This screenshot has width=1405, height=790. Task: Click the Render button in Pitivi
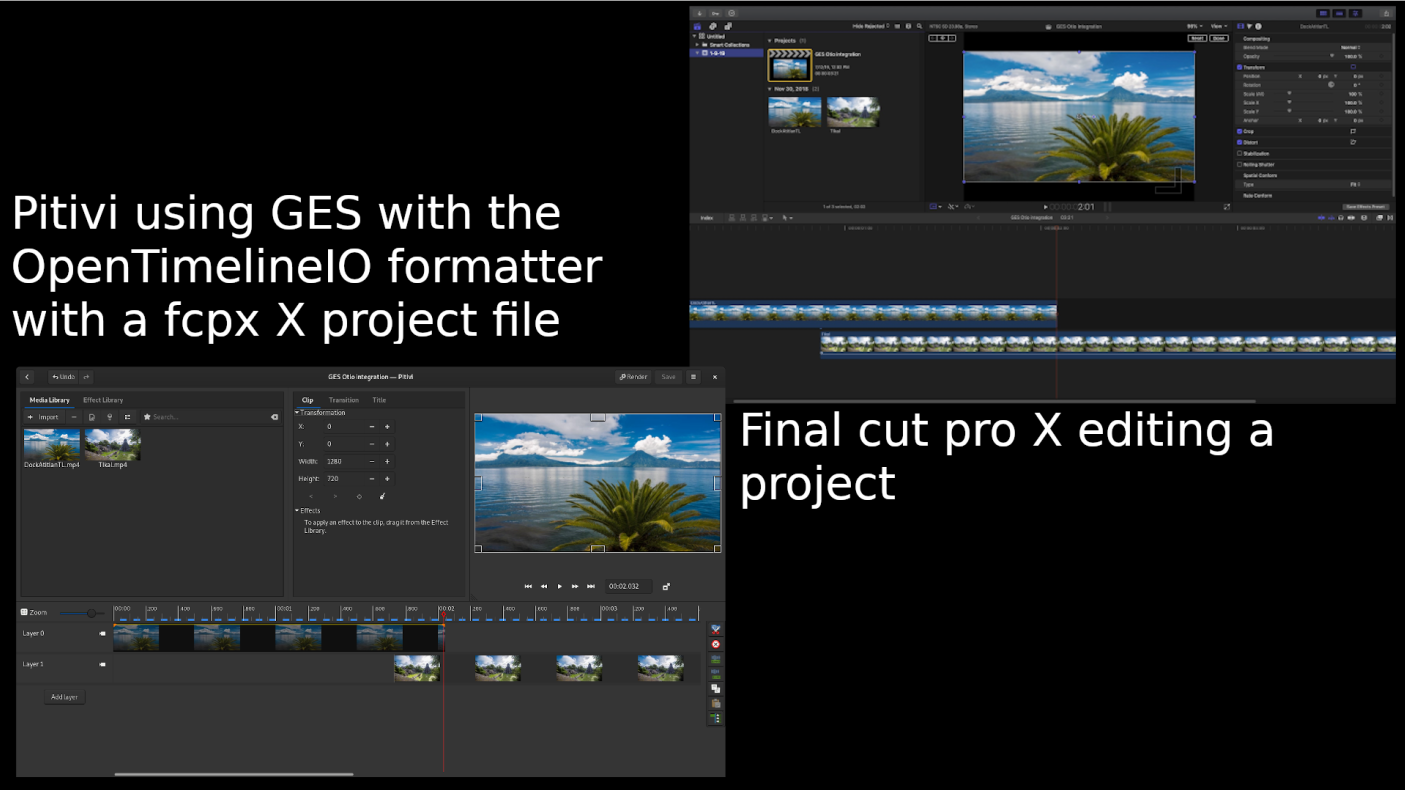[633, 377]
